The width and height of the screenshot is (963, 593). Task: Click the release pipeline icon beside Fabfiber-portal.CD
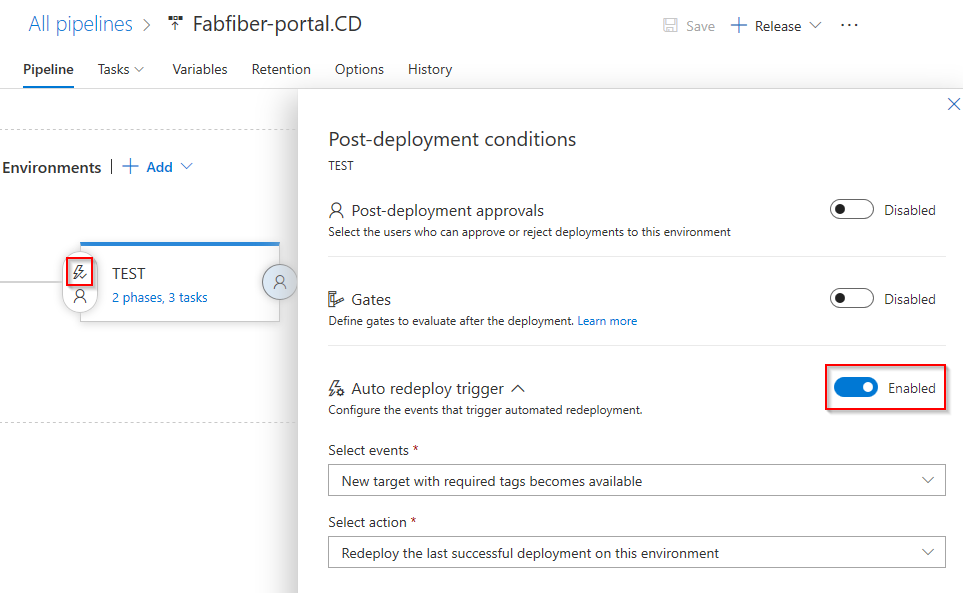pos(176,23)
